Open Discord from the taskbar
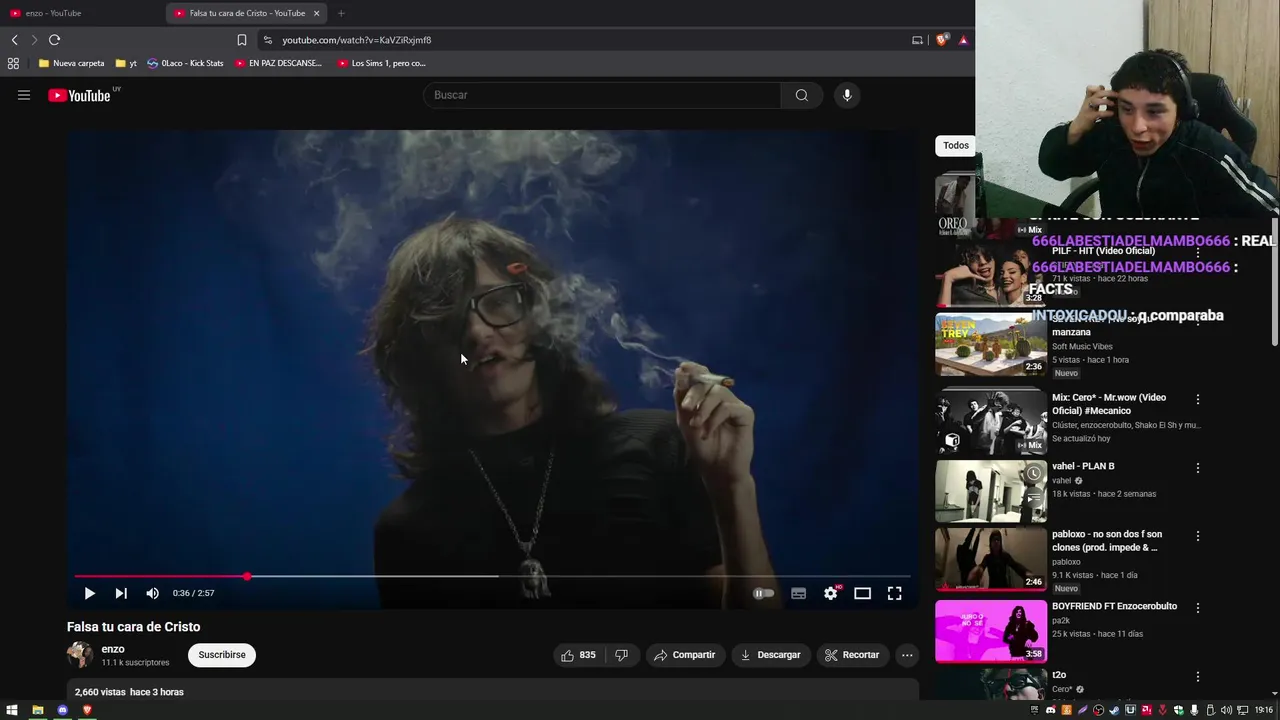 [x=62, y=710]
